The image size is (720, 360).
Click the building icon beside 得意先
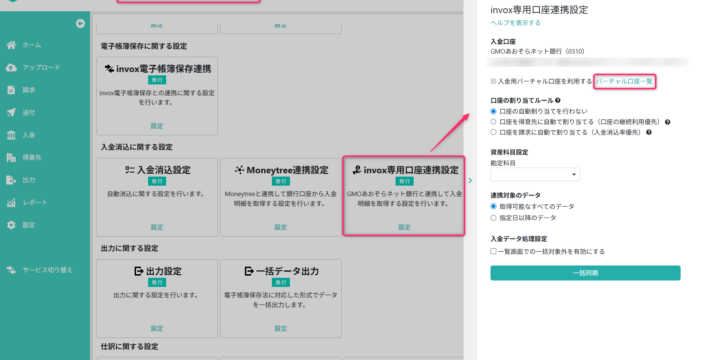coord(11,158)
